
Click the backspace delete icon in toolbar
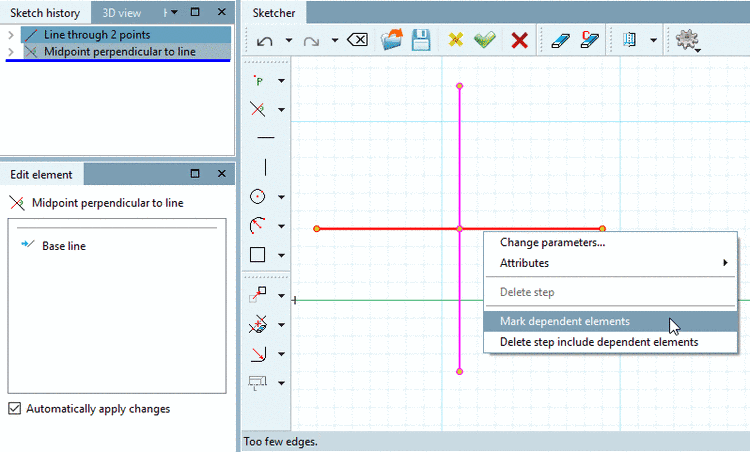[357, 40]
